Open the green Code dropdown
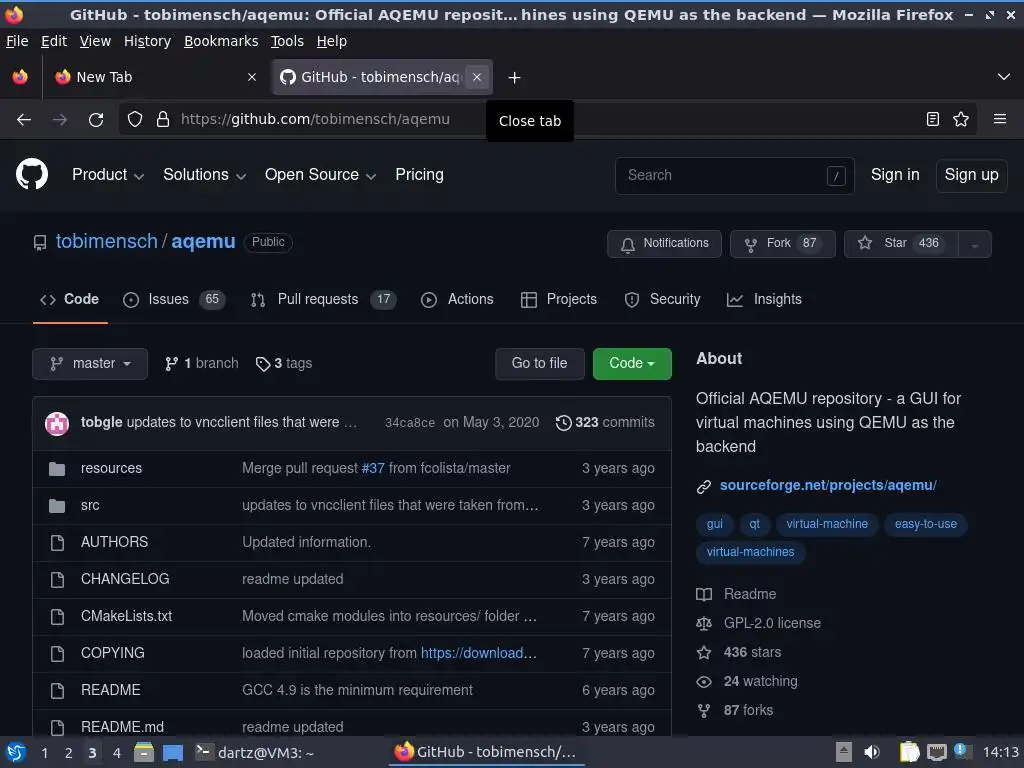 coord(632,364)
